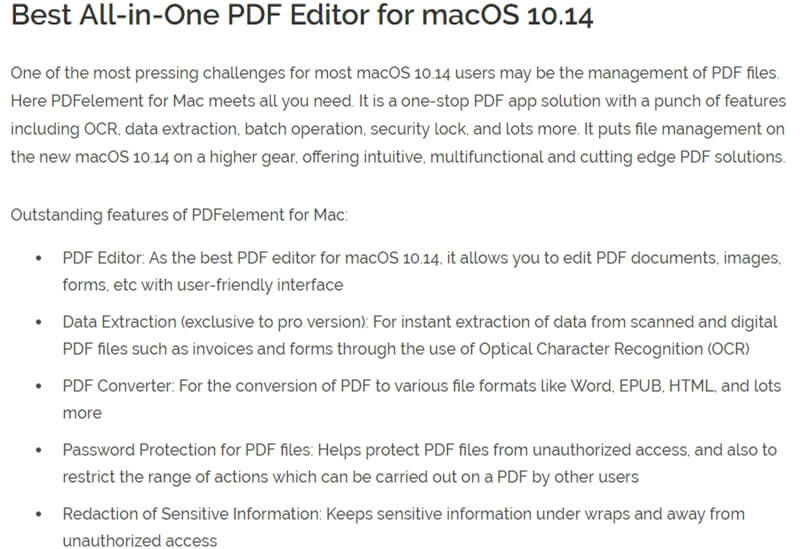
Task: Click the 'PDF Converter:' feature label
Action: click(x=118, y=386)
